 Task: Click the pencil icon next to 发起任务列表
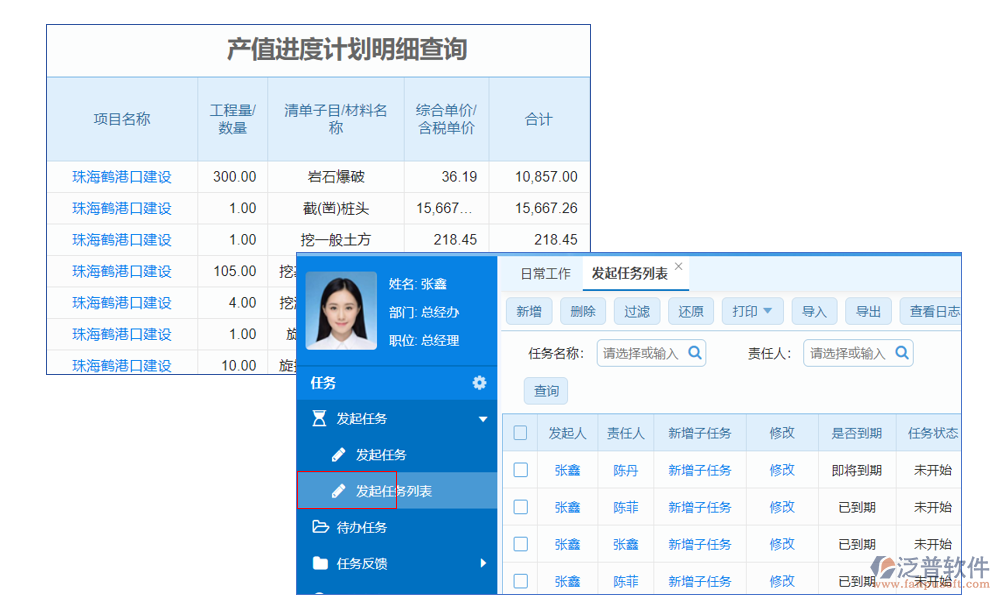[339, 491]
